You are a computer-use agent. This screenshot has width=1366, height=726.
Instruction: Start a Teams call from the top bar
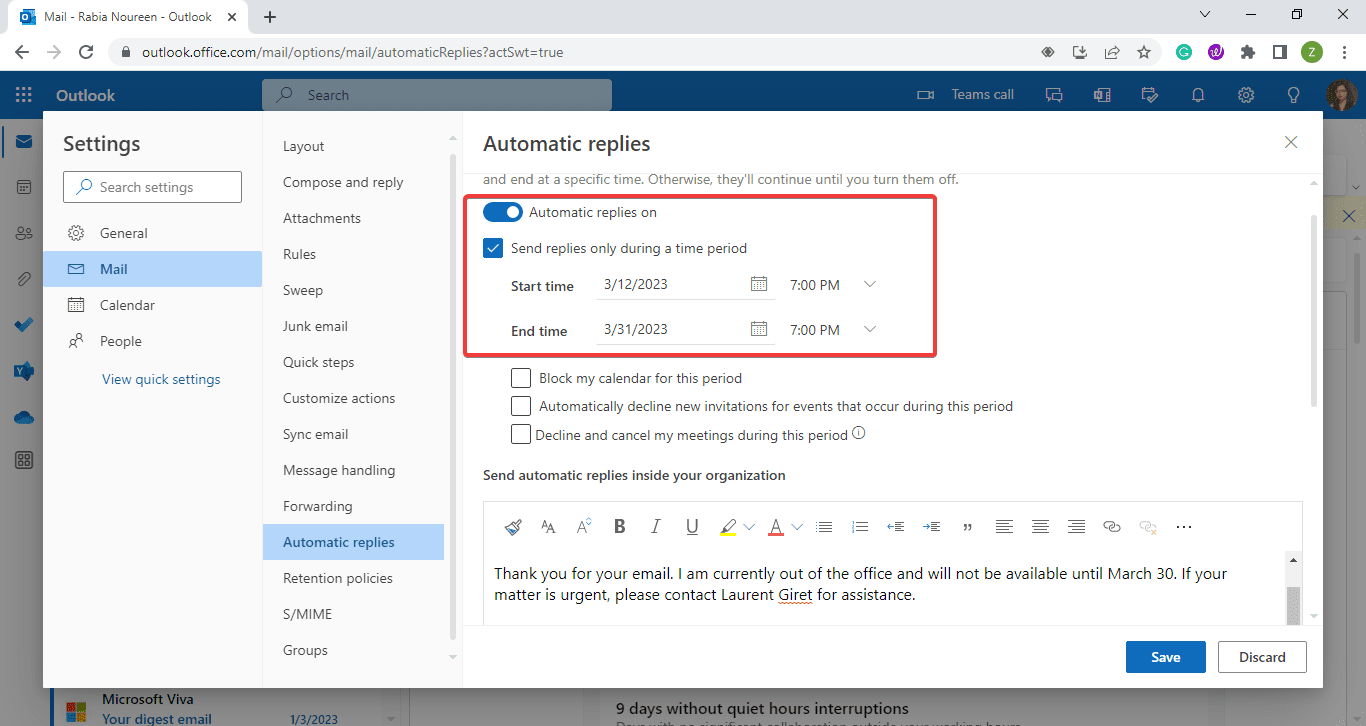[966, 94]
